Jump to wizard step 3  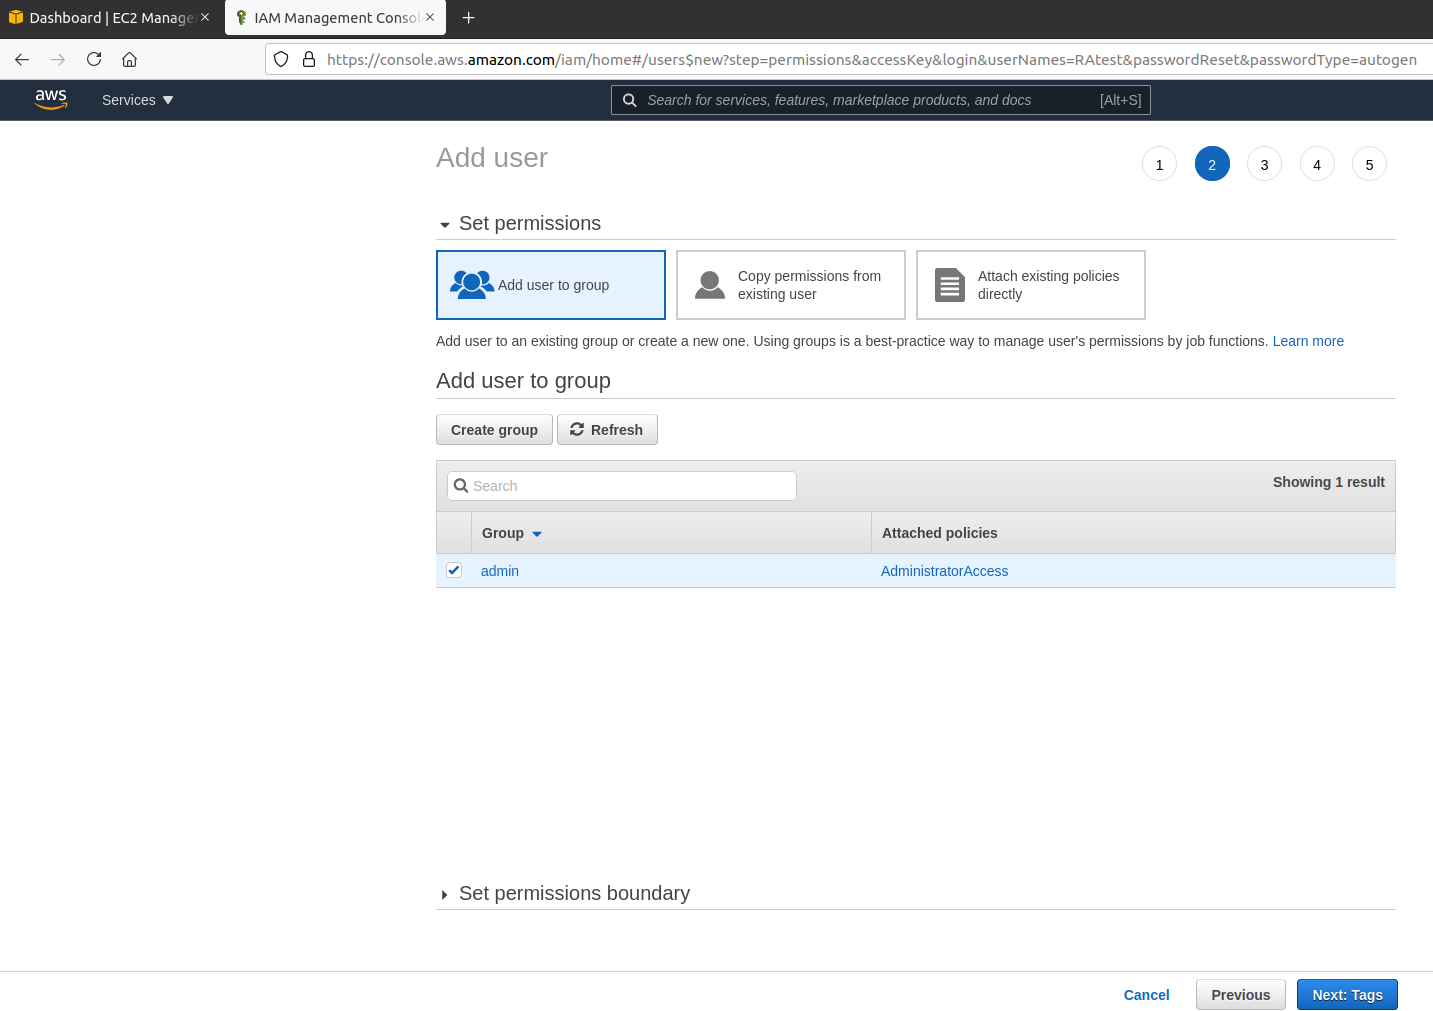[1264, 164]
